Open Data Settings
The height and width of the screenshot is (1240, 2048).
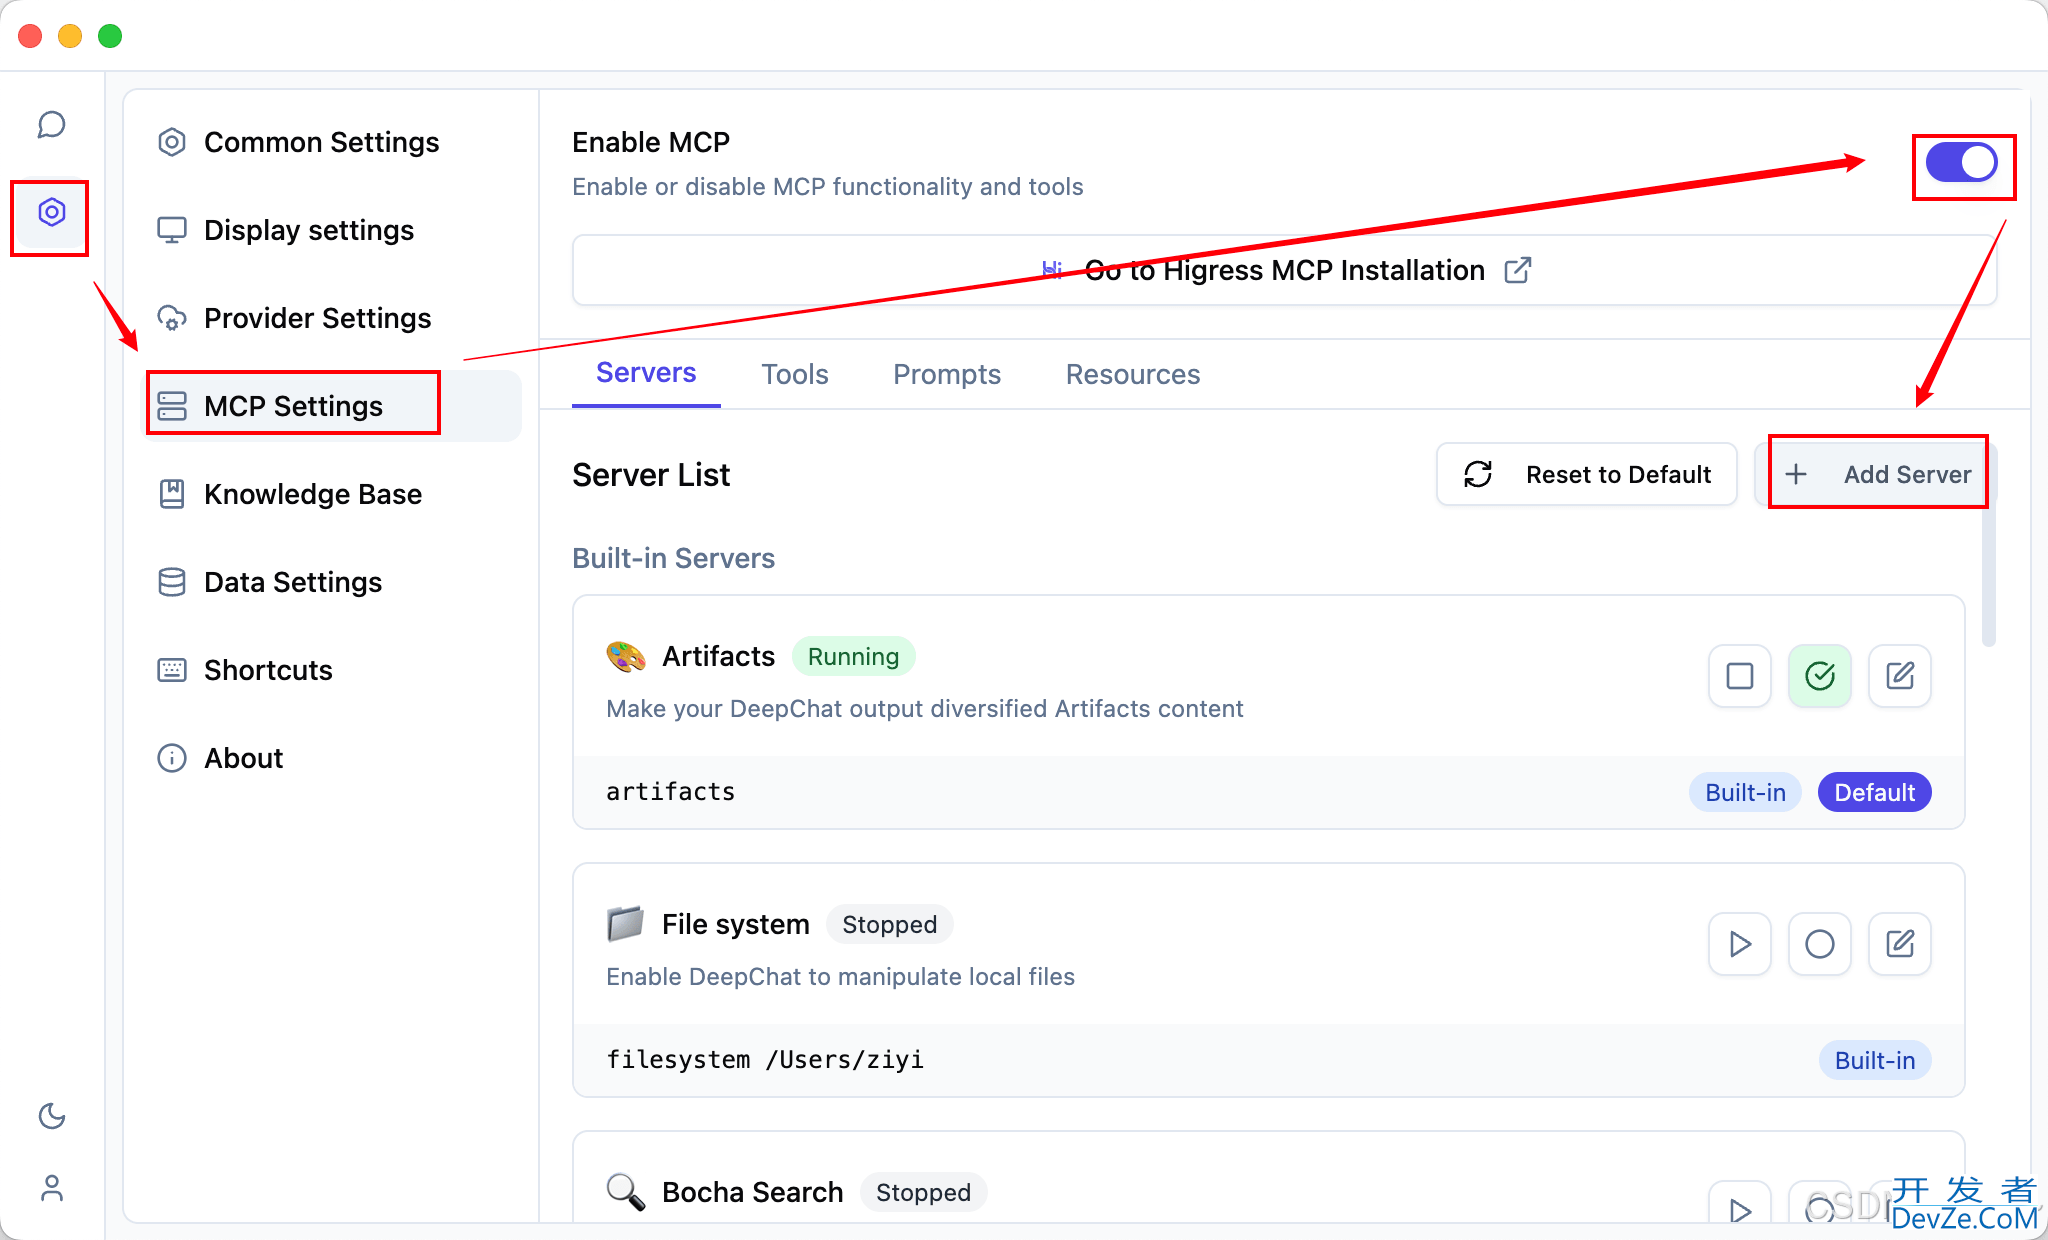click(333, 582)
